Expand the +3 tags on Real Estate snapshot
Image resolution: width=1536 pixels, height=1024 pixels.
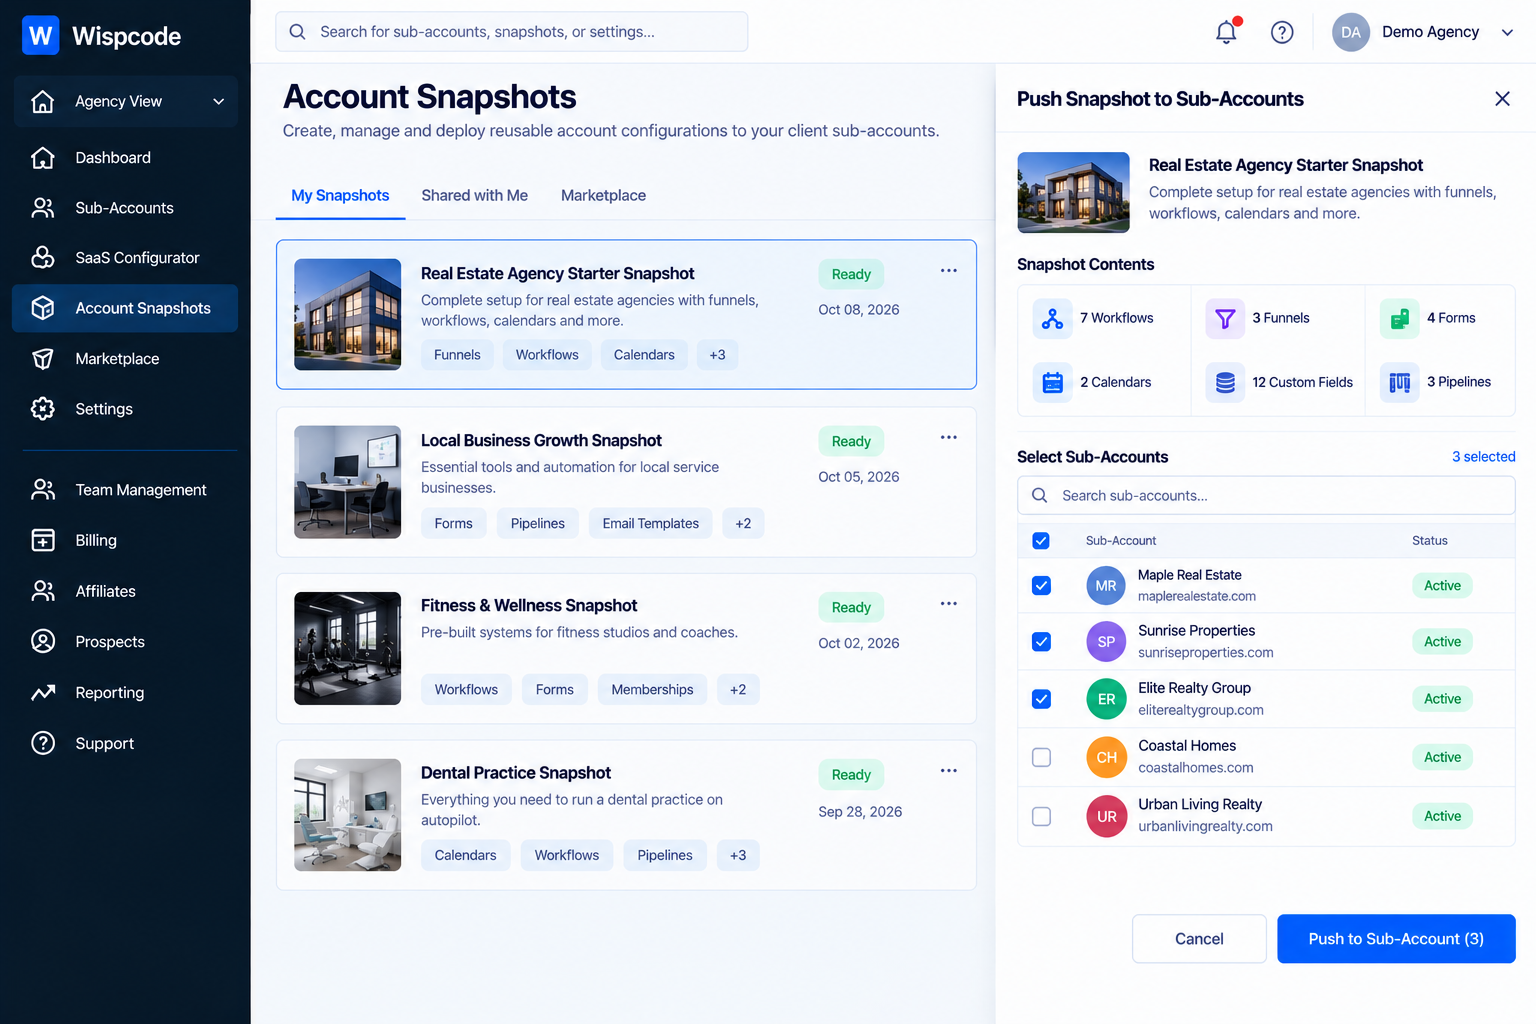click(717, 355)
